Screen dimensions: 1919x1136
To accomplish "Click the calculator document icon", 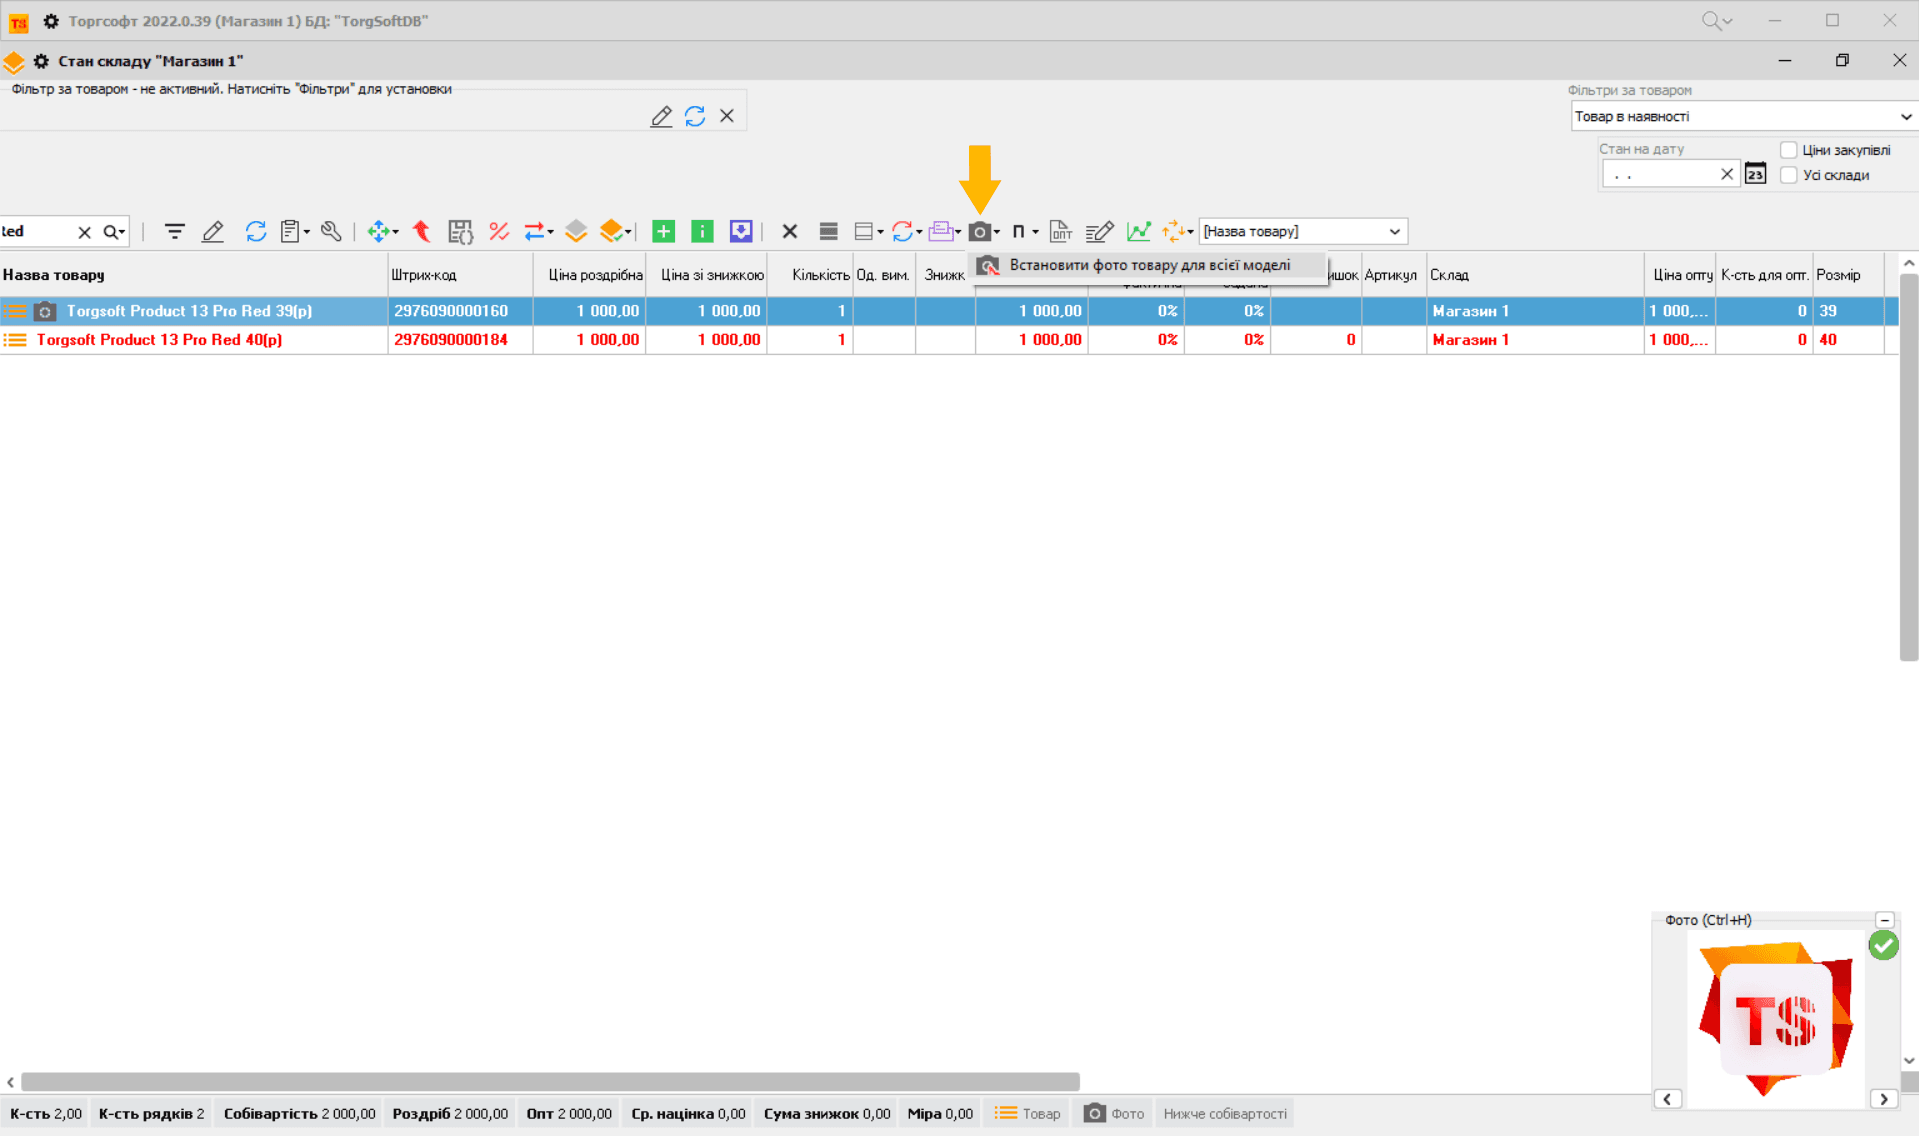I will (x=460, y=231).
